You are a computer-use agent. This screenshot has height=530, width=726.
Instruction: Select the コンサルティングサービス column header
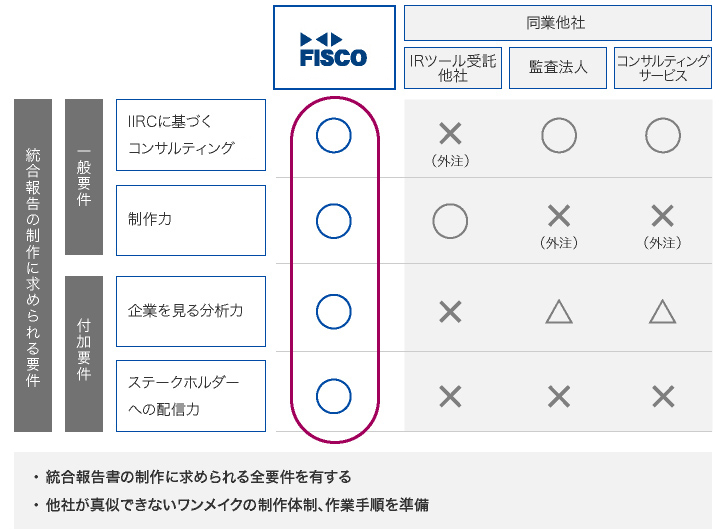click(663, 68)
